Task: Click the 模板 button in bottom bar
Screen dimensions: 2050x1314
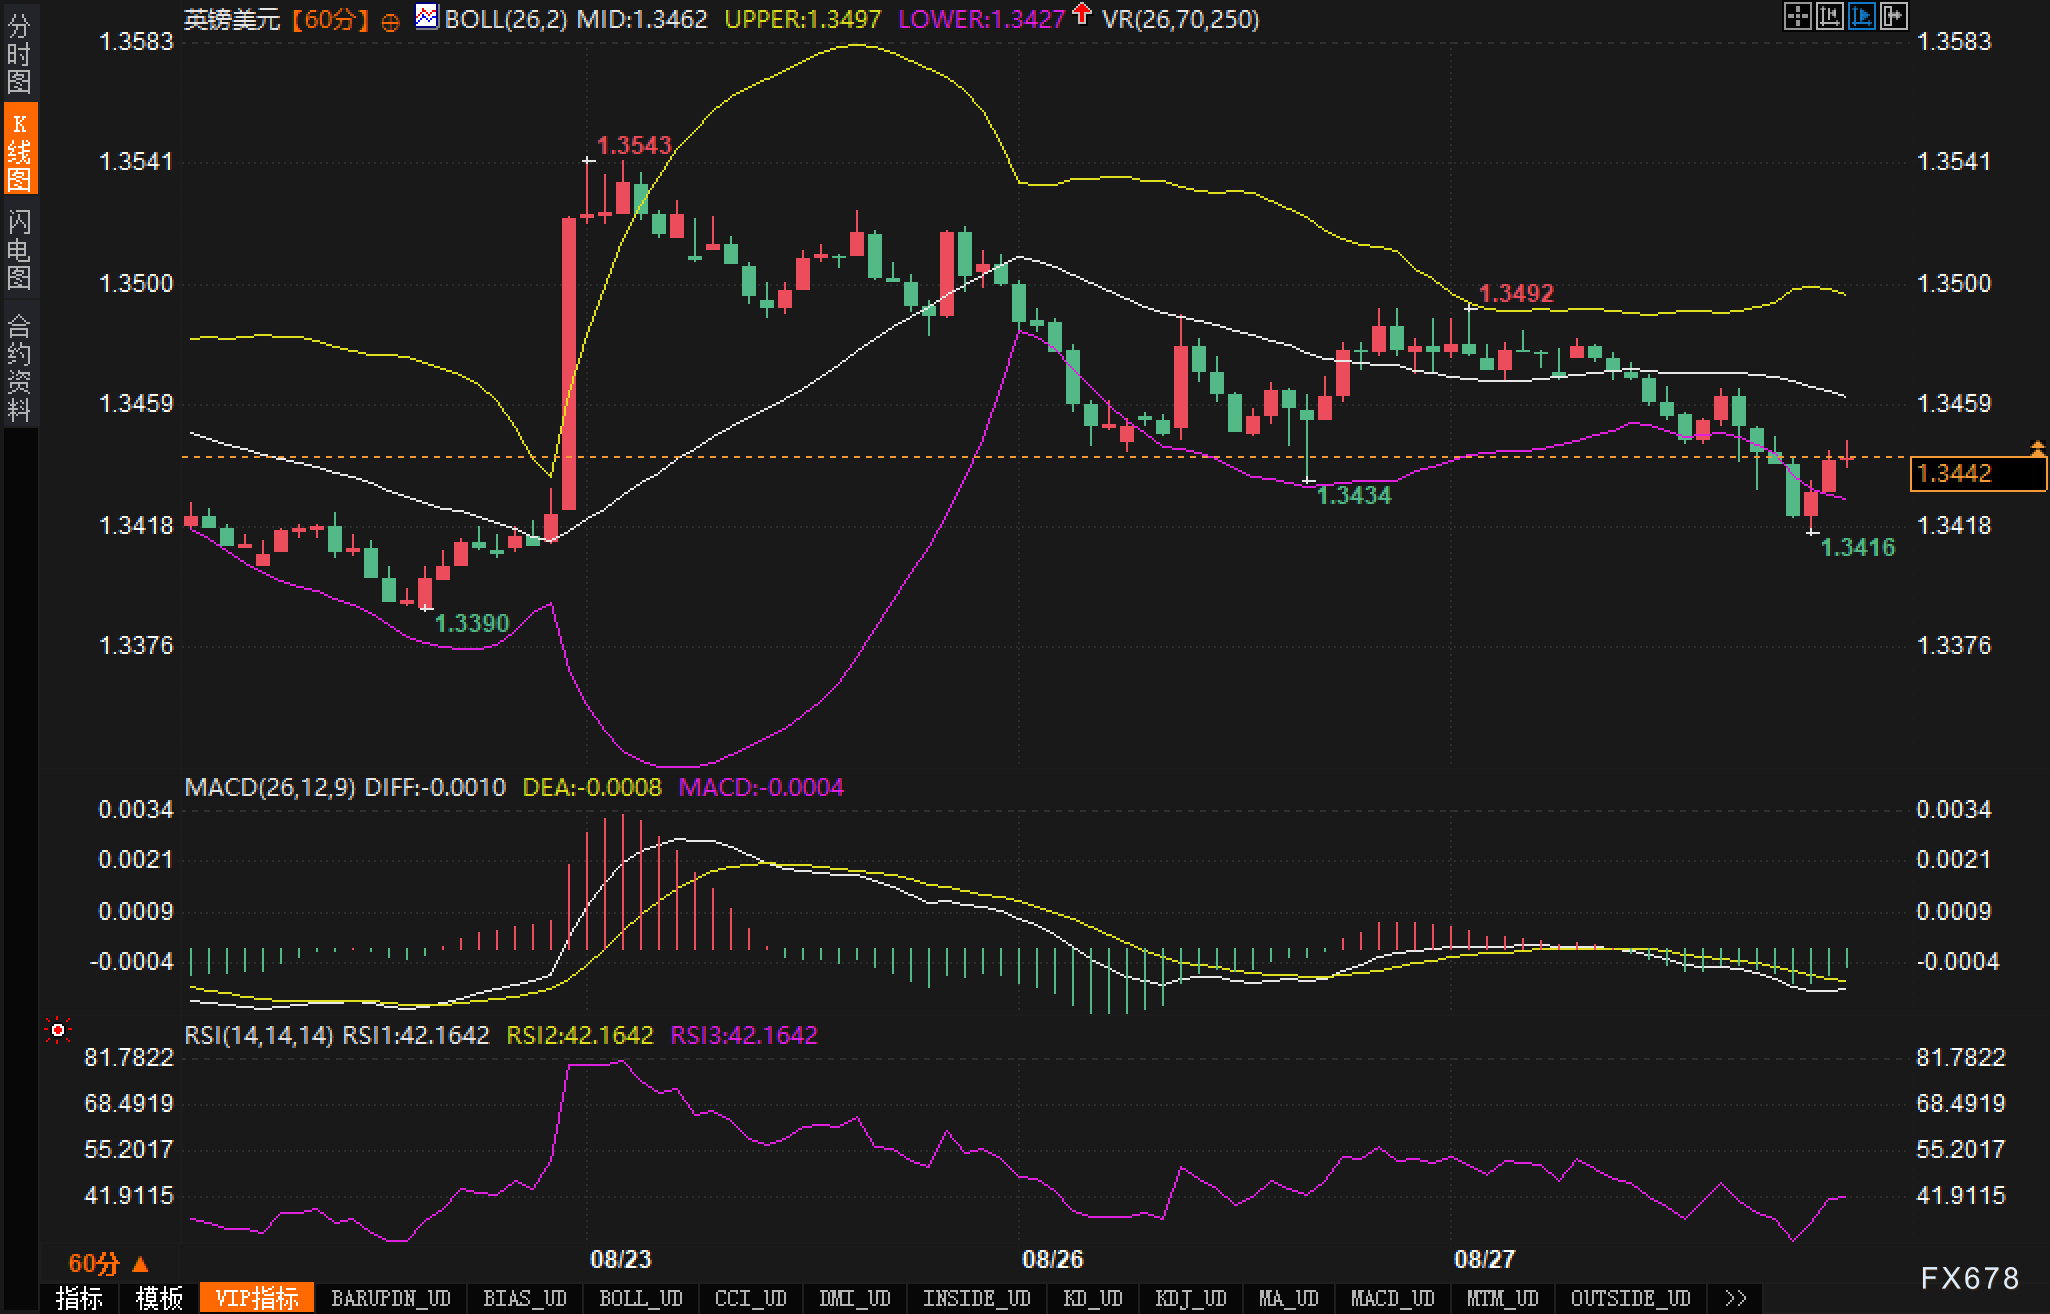Action: tap(159, 1298)
